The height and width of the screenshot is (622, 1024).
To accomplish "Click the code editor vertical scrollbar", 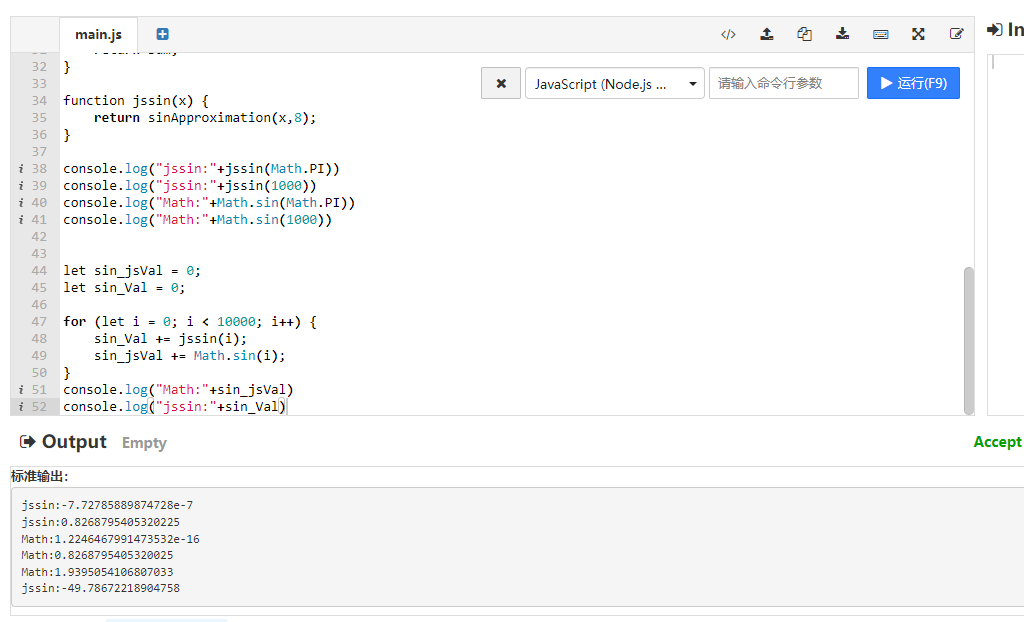I will coord(968,338).
